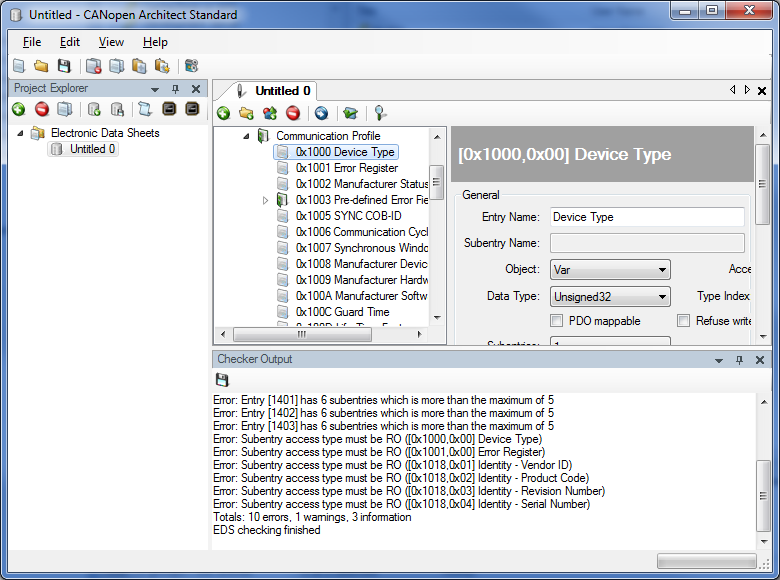Viewport: 780px width, 580px height.
Task: Click red remove icon in Project Explorer
Action: click(x=42, y=109)
